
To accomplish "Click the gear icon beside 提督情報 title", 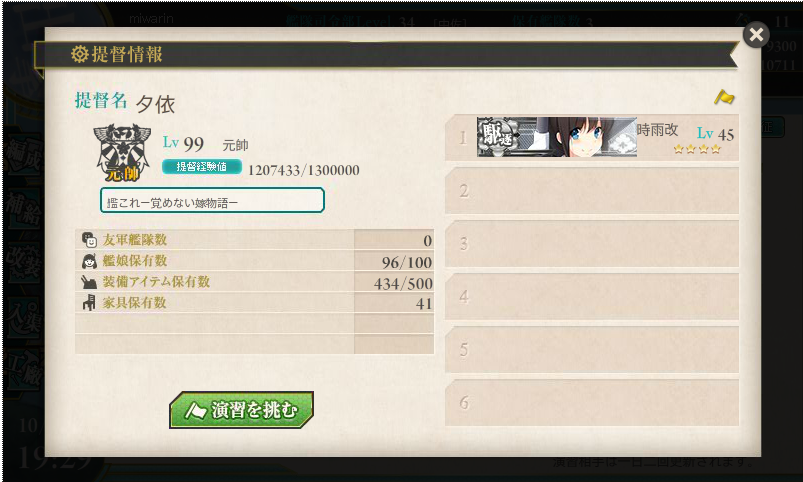I will click(x=79, y=54).
